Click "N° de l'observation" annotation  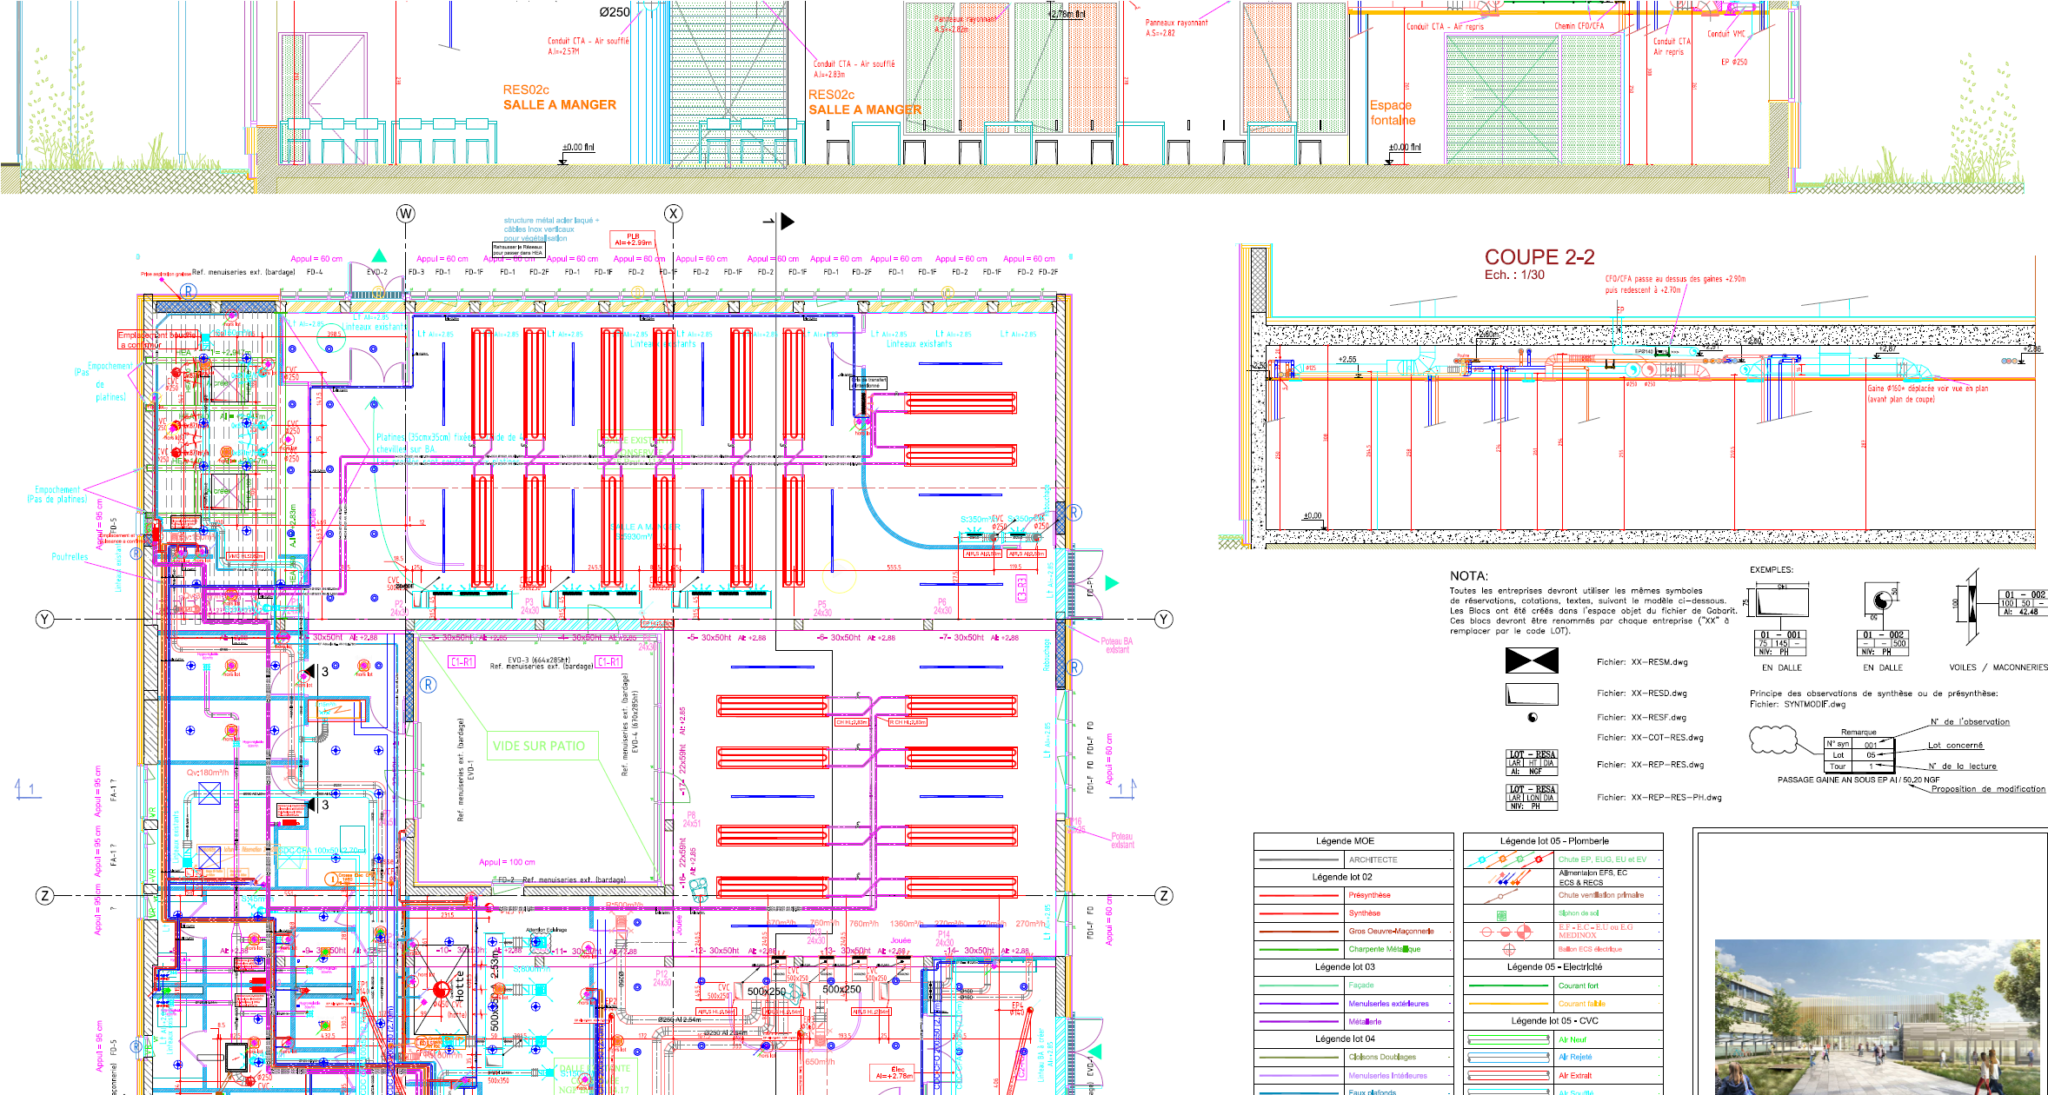pos(1969,722)
